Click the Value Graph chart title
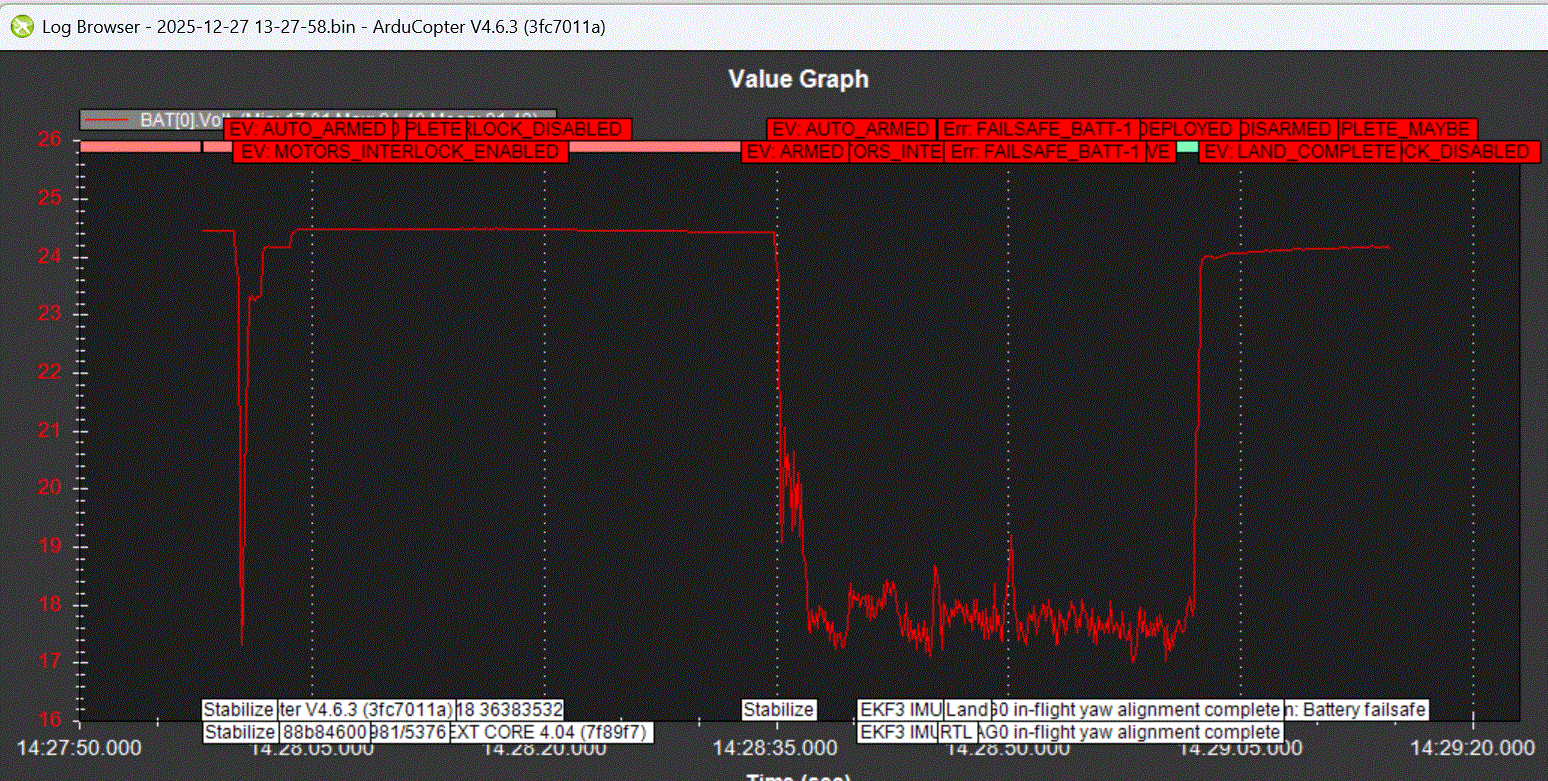This screenshot has width=1548, height=781. (798, 79)
